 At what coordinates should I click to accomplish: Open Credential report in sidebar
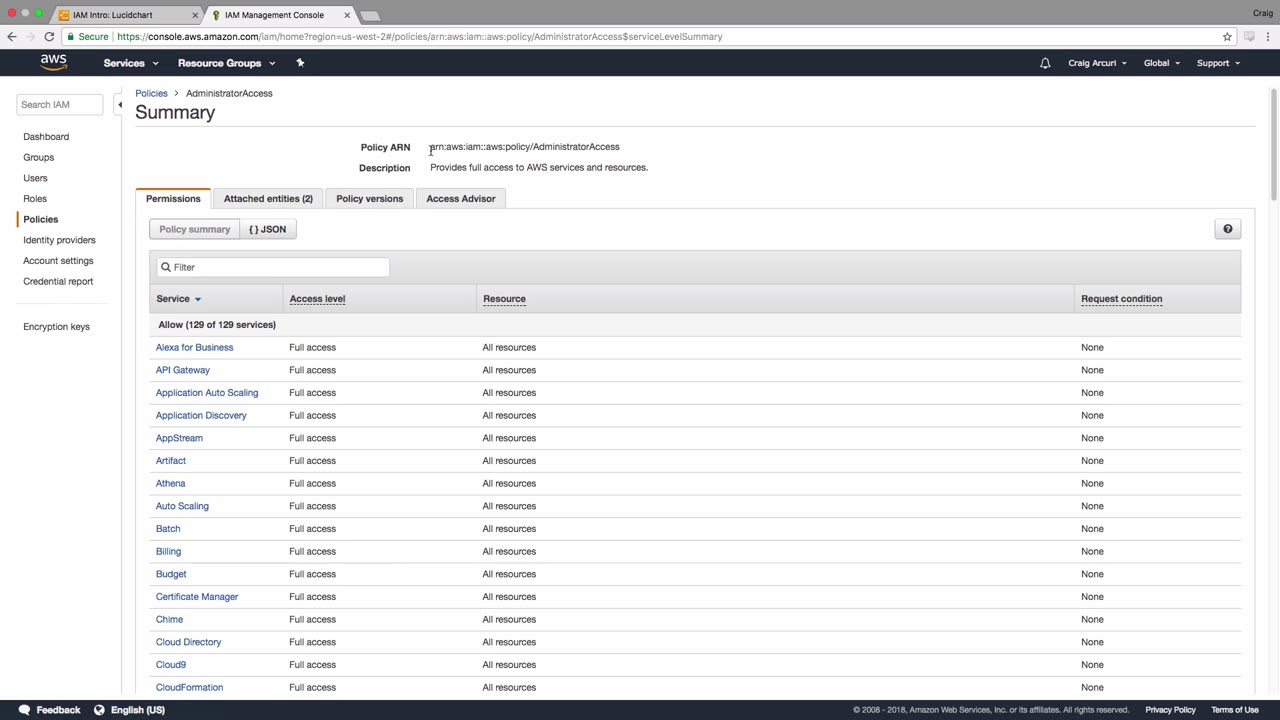click(58, 281)
